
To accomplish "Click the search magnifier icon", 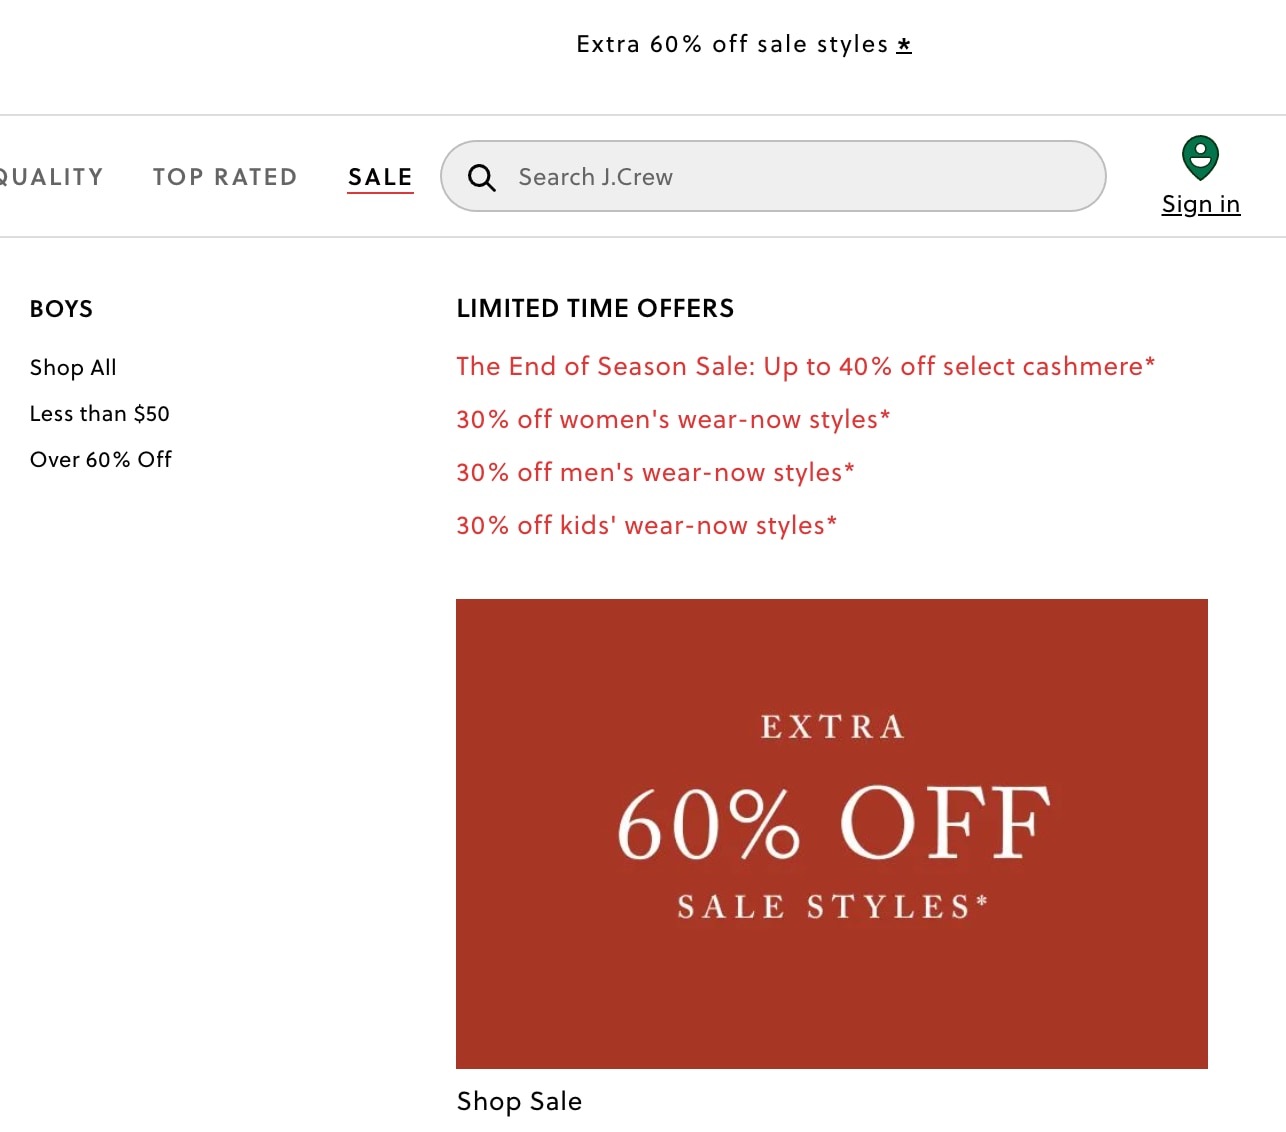I will click(x=482, y=177).
